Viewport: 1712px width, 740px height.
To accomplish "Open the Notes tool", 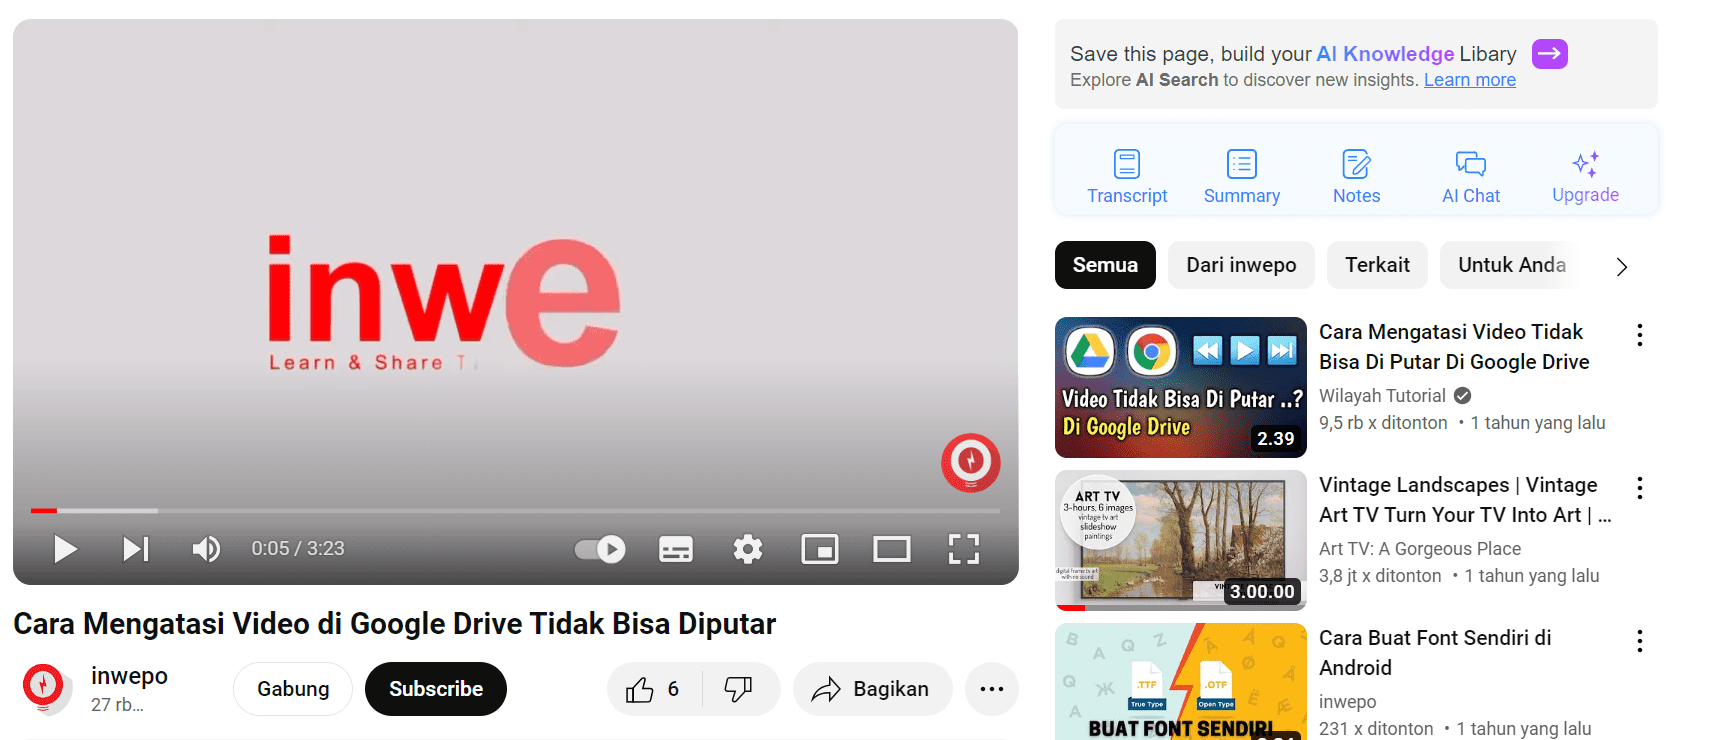I will pyautogui.click(x=1357, y=177).
